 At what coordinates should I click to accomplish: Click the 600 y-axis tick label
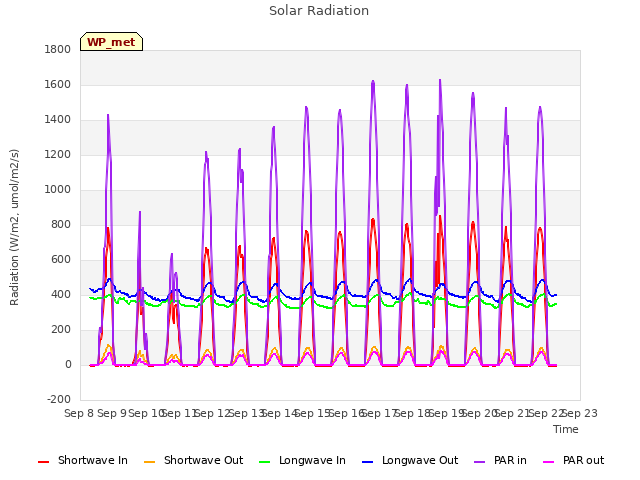pyautogui.click(x=61, y=260)
